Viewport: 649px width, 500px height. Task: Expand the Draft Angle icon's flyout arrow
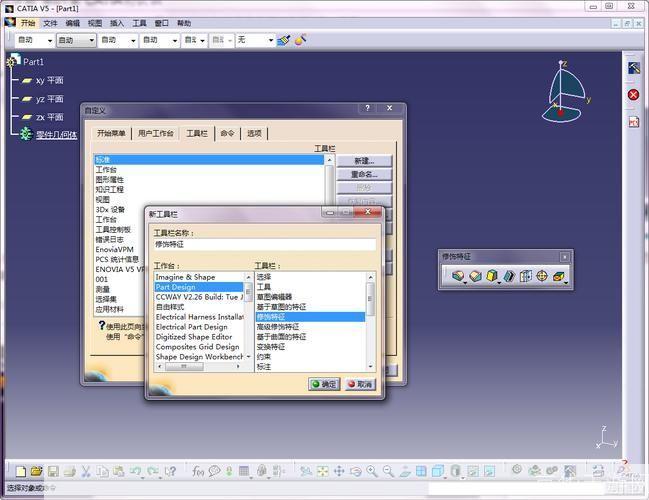499,283
